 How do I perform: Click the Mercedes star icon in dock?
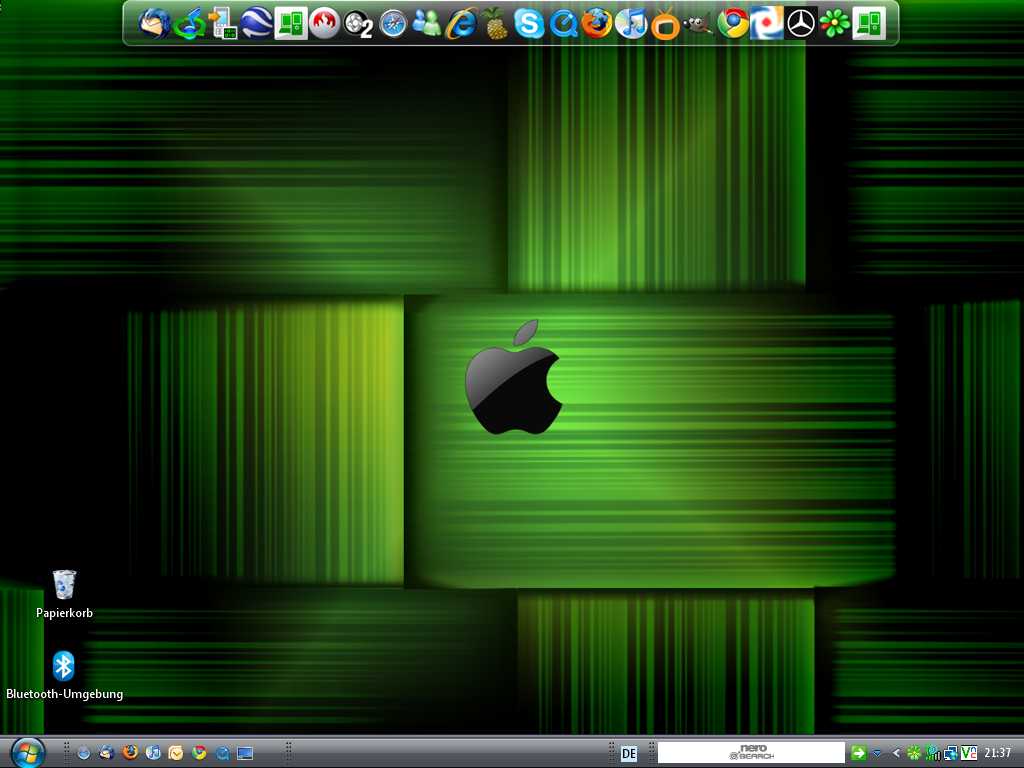pyautogui.click(x=801, y=24)
